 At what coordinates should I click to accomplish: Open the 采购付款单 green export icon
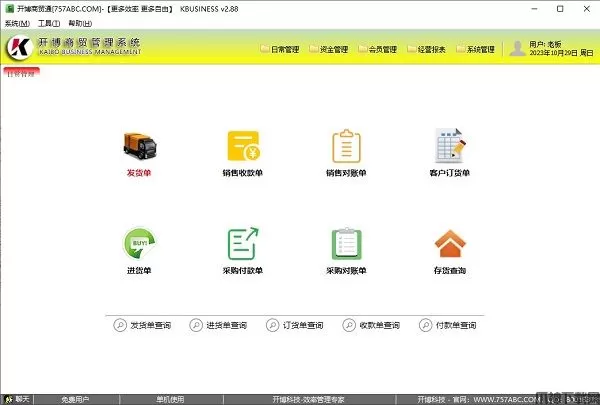point(243,243)
